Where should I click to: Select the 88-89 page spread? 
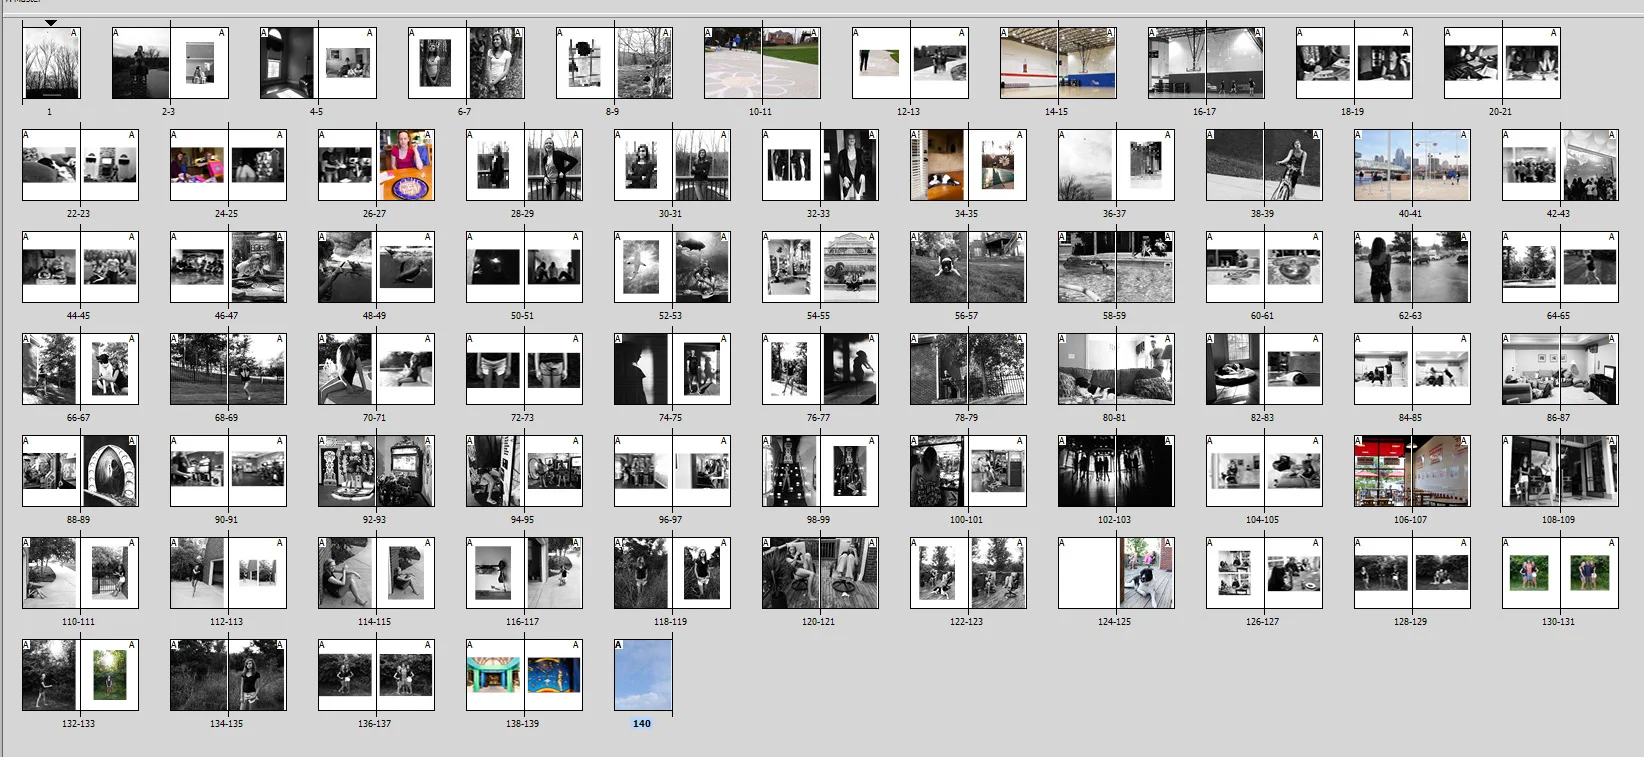point(79,471)
